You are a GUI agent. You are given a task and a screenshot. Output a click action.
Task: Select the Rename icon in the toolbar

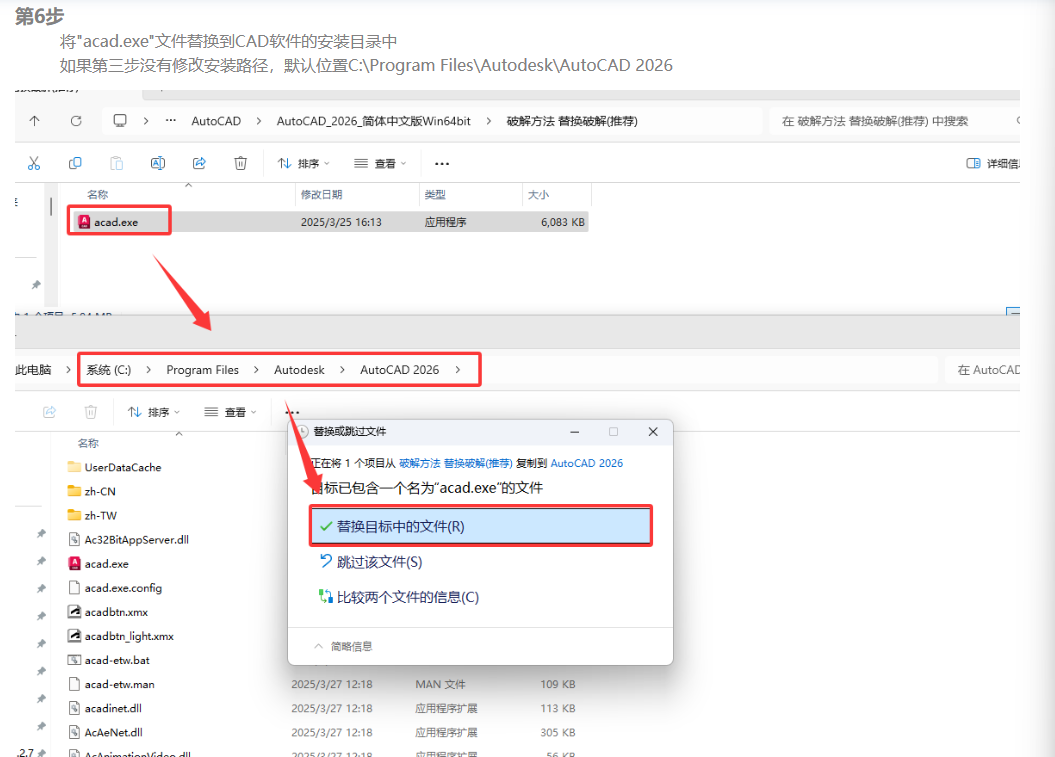pos(157,162)
